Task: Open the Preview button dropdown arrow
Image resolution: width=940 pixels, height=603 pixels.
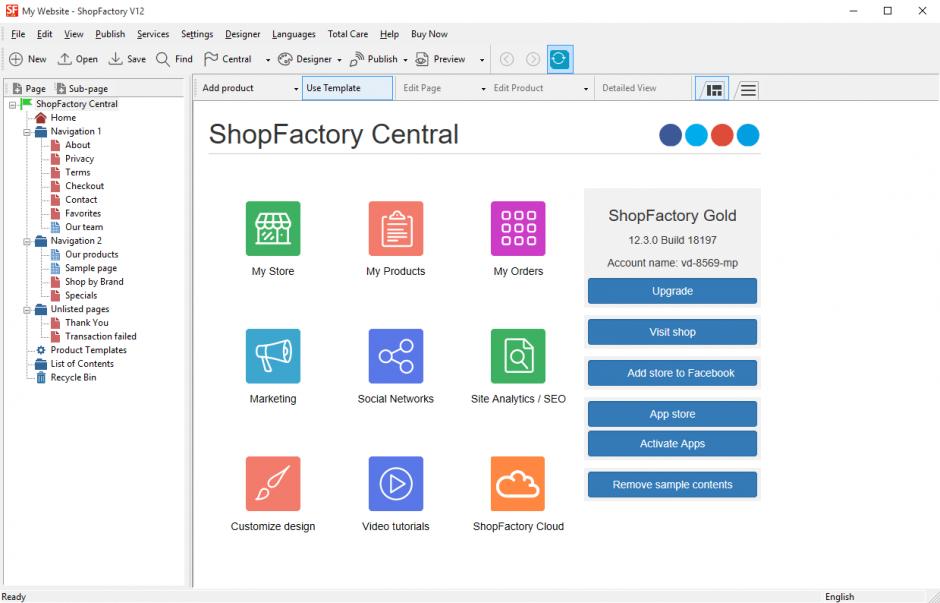Action: [x=482, y=60]
